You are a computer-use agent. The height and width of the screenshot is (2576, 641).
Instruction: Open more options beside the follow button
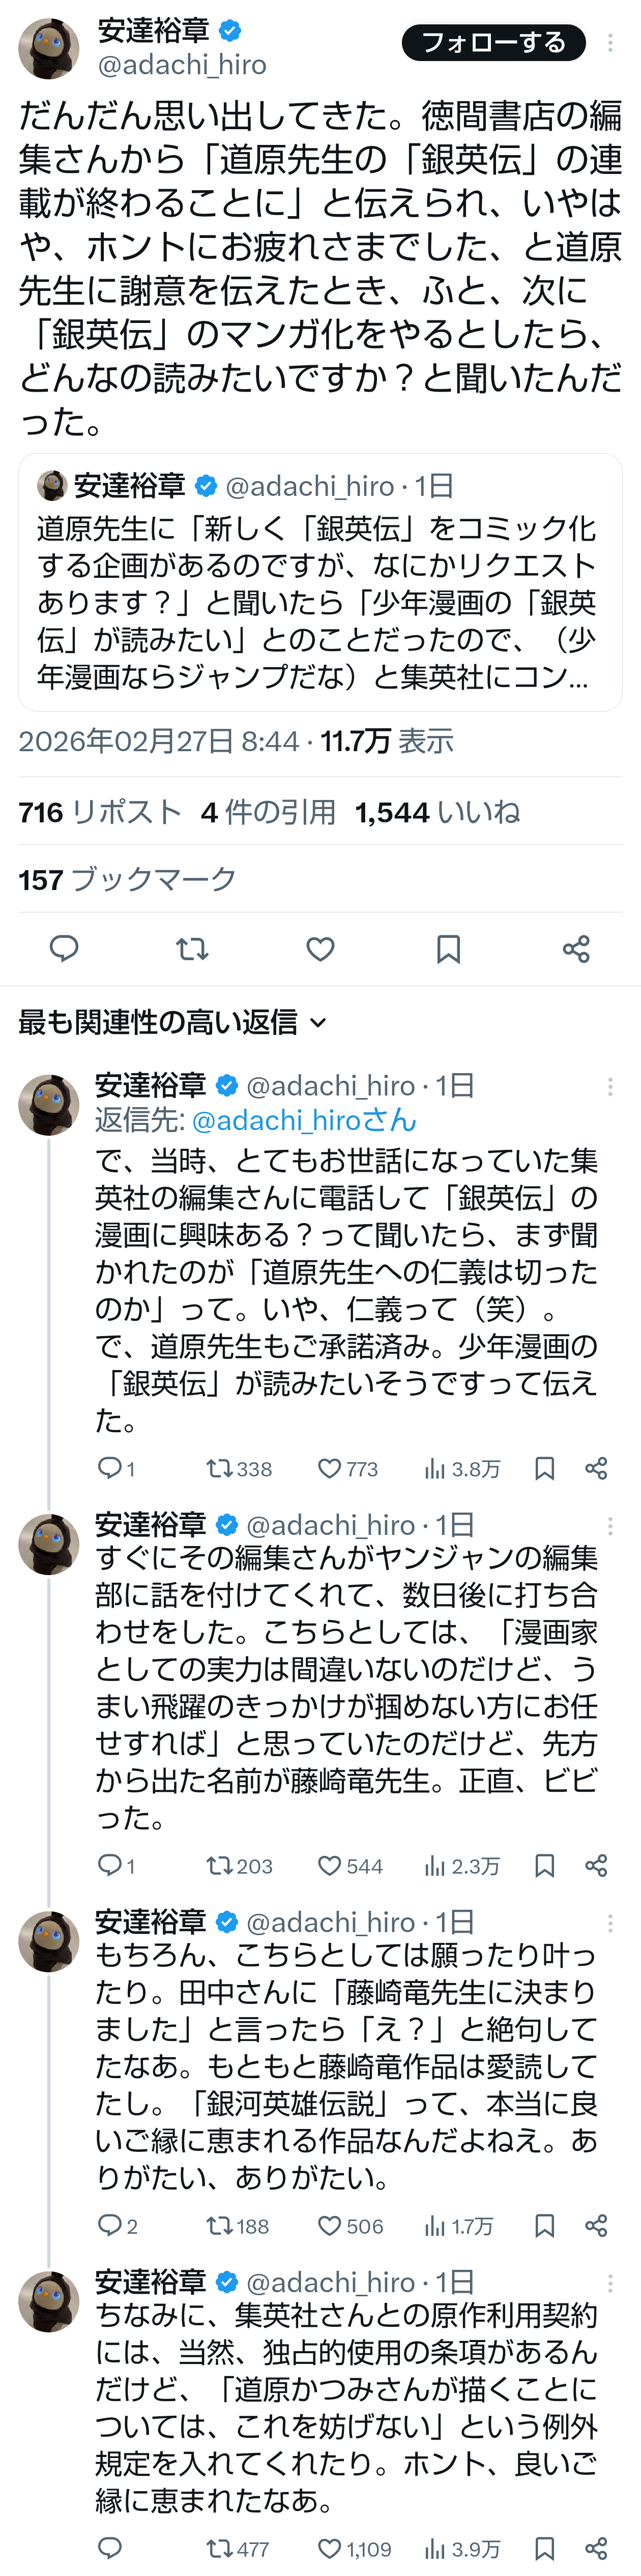pos(610,43)
